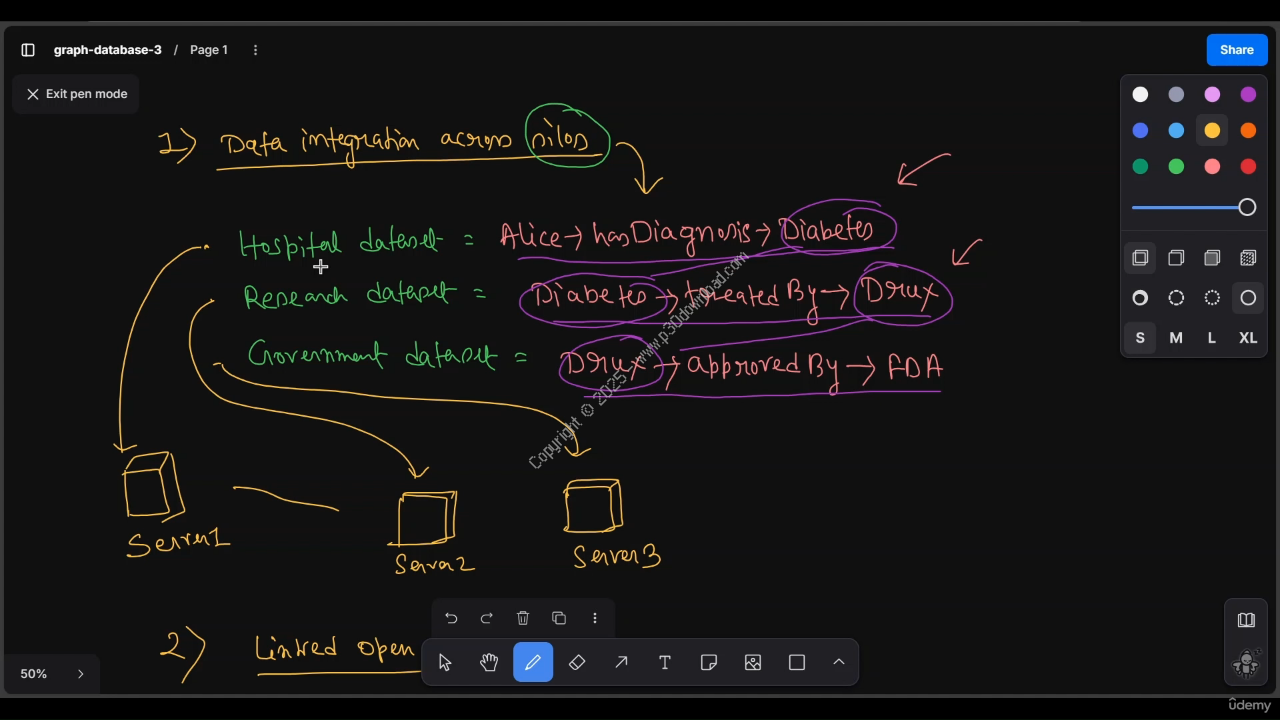Click Exit pen mode
1280x720 pixels.
pyautogui.click(x=76, y=94)
